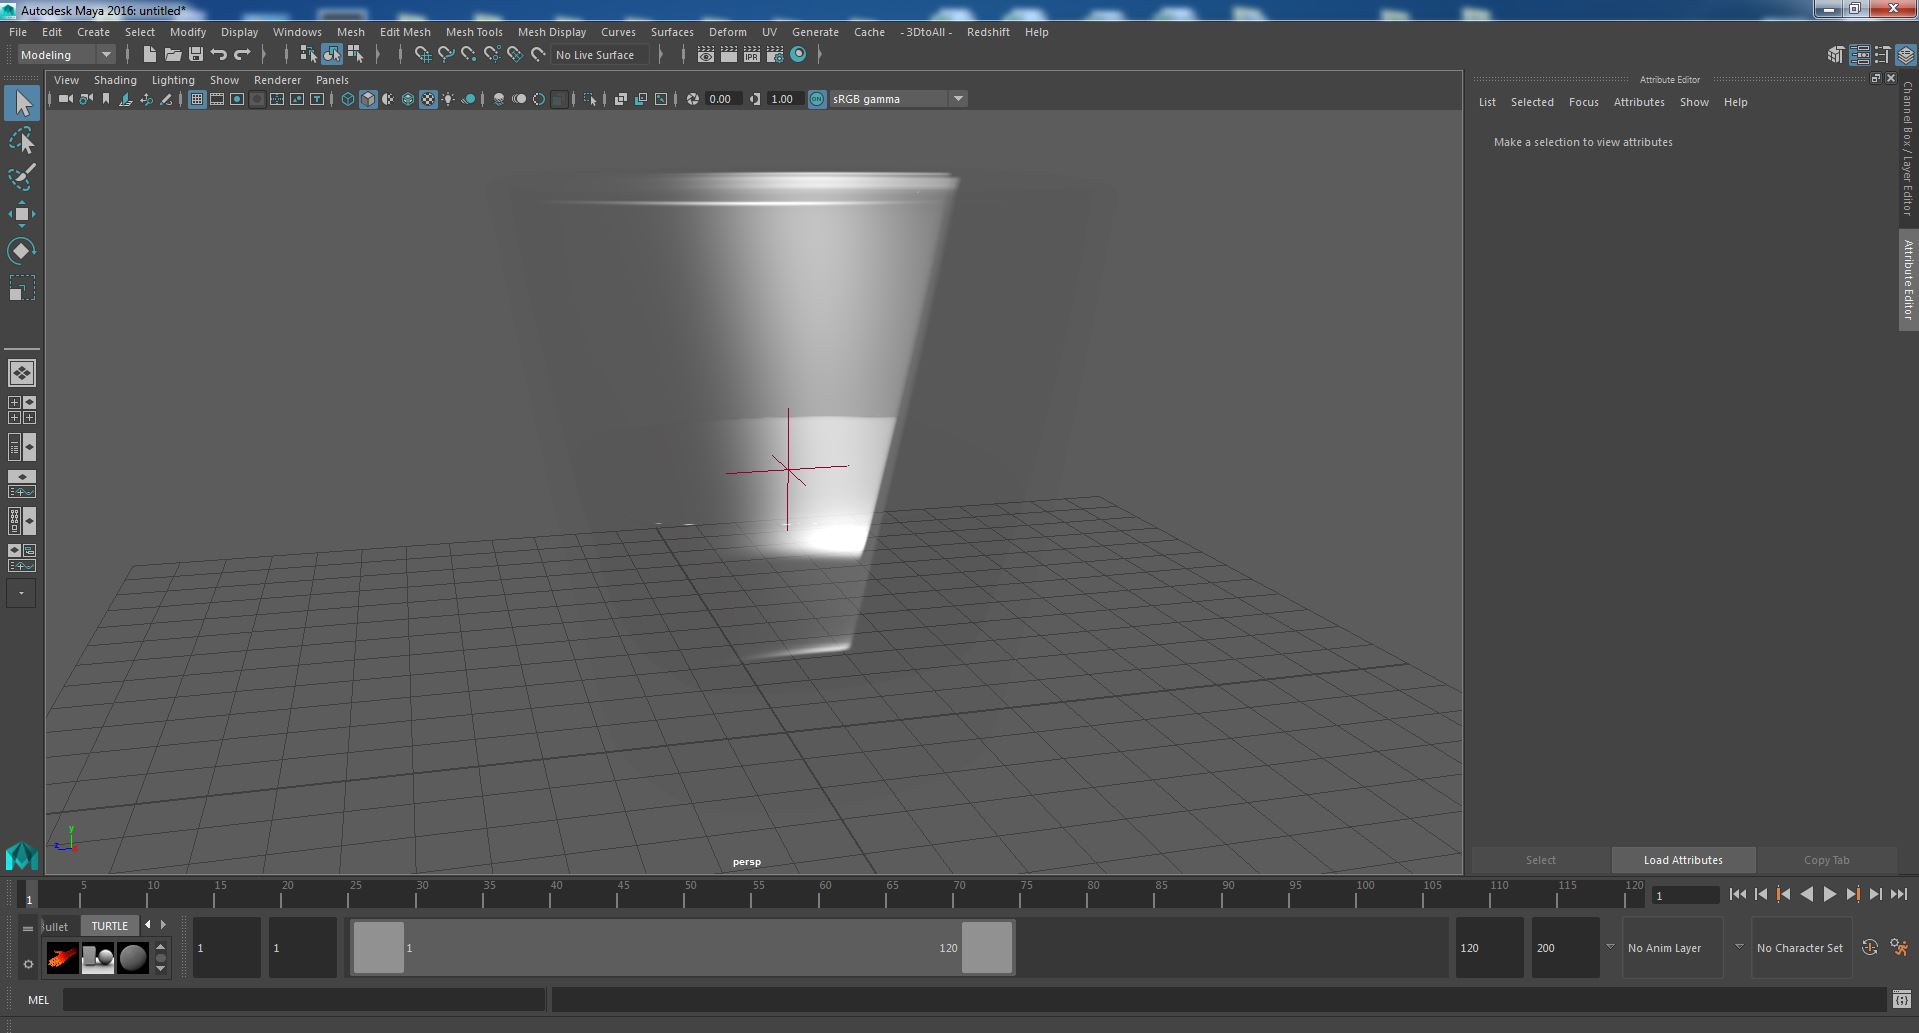Undo the last action
Screen dimensions: 1919x1033
(x=219, y=55)
